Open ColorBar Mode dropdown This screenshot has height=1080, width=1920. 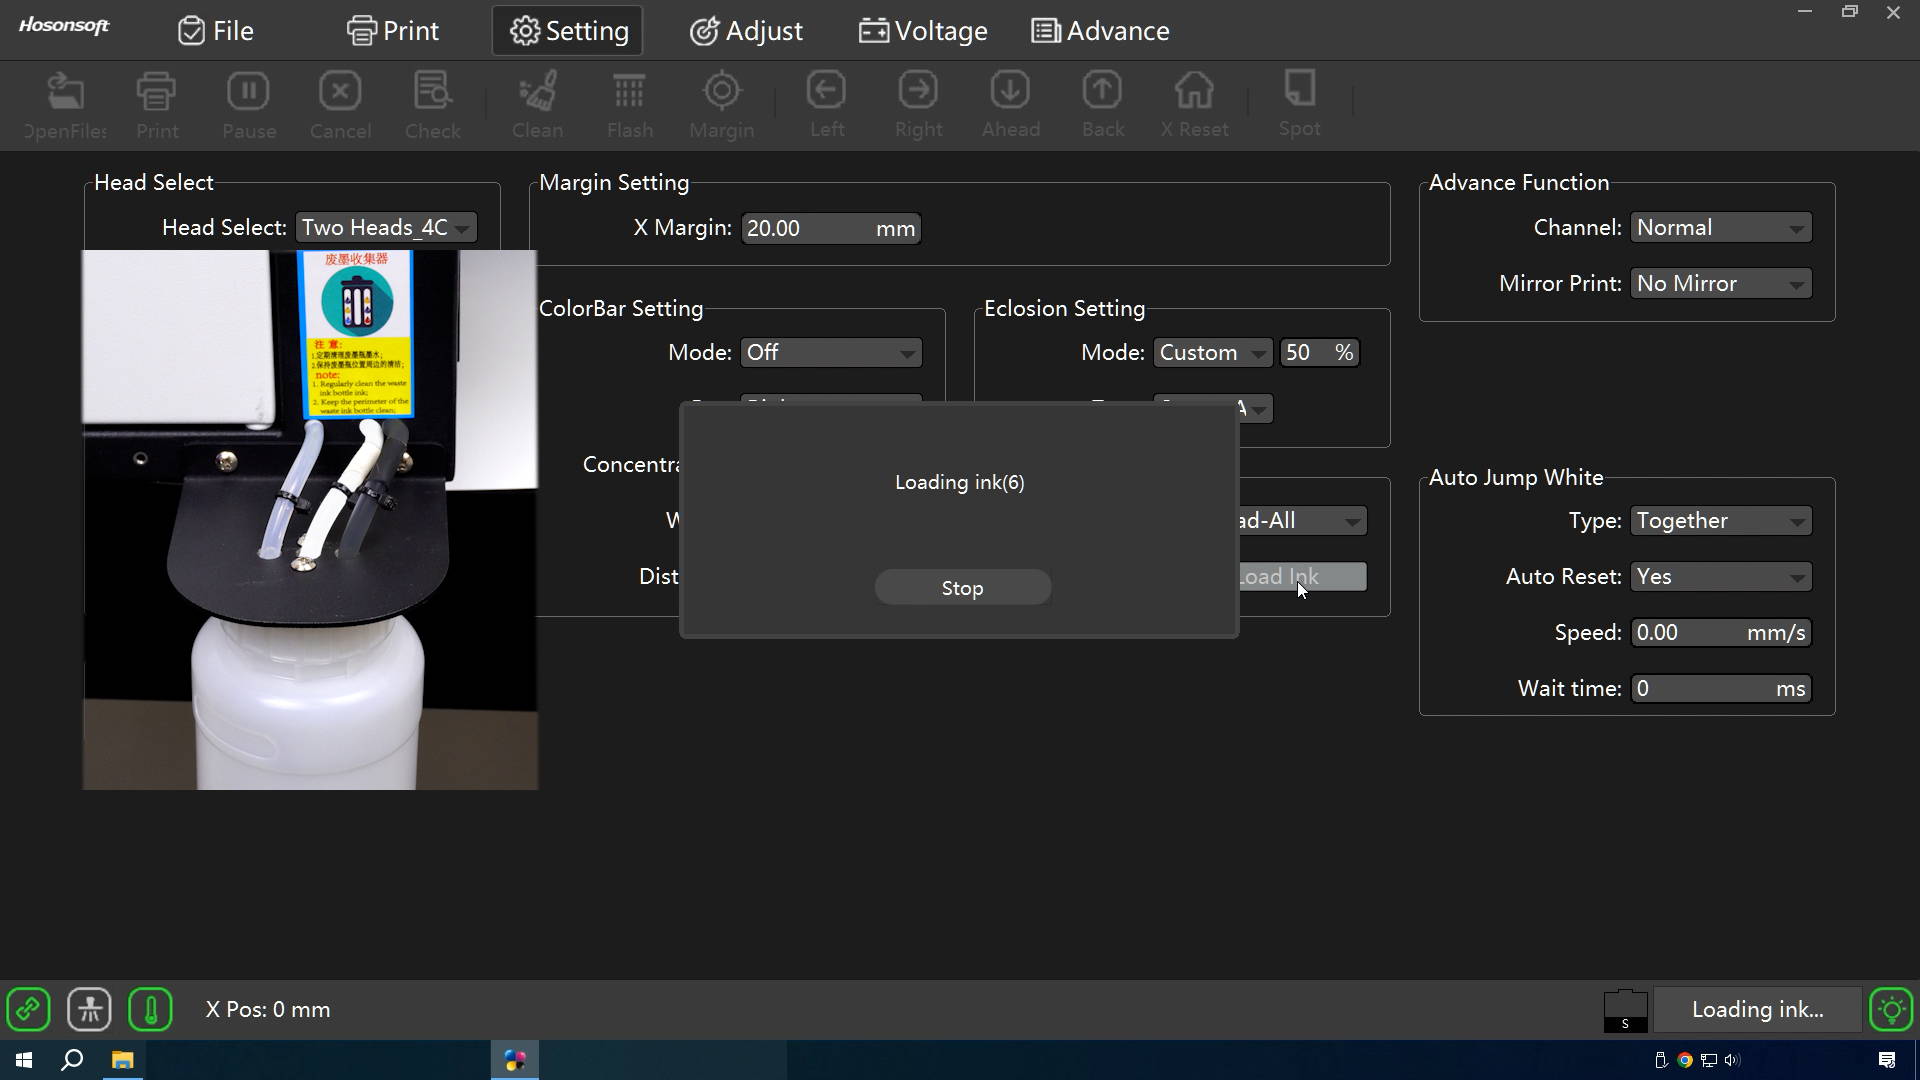831,353
